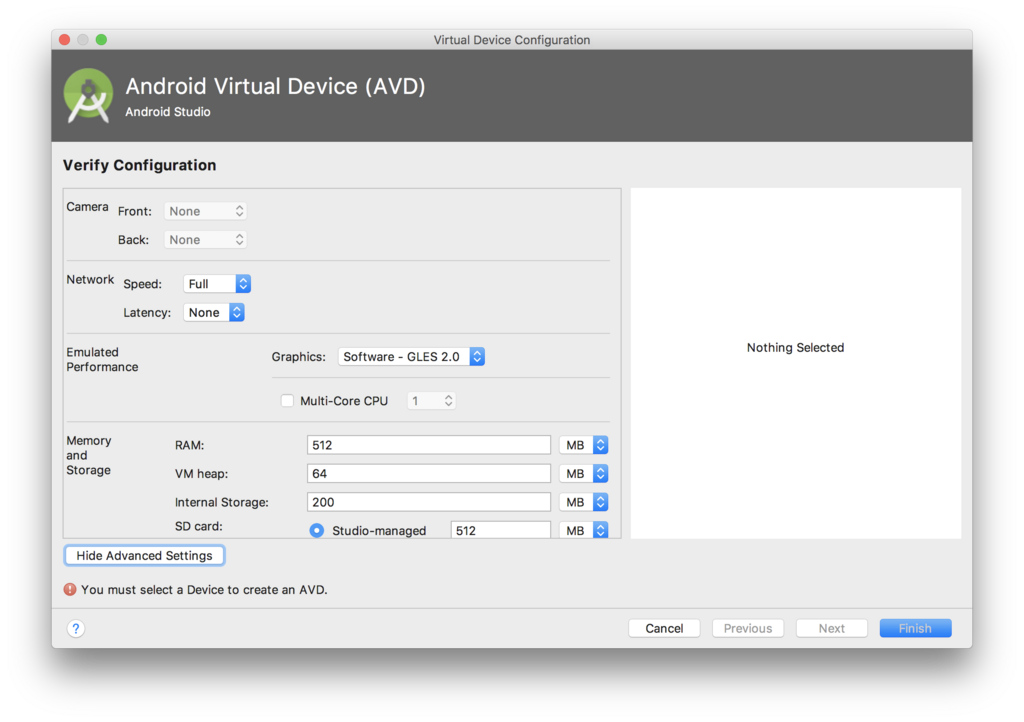Viewport: 1024px width, 722px height.
Task: Change the Internal Storage unit MB dropdown
Action: click(x=584, y=502)
